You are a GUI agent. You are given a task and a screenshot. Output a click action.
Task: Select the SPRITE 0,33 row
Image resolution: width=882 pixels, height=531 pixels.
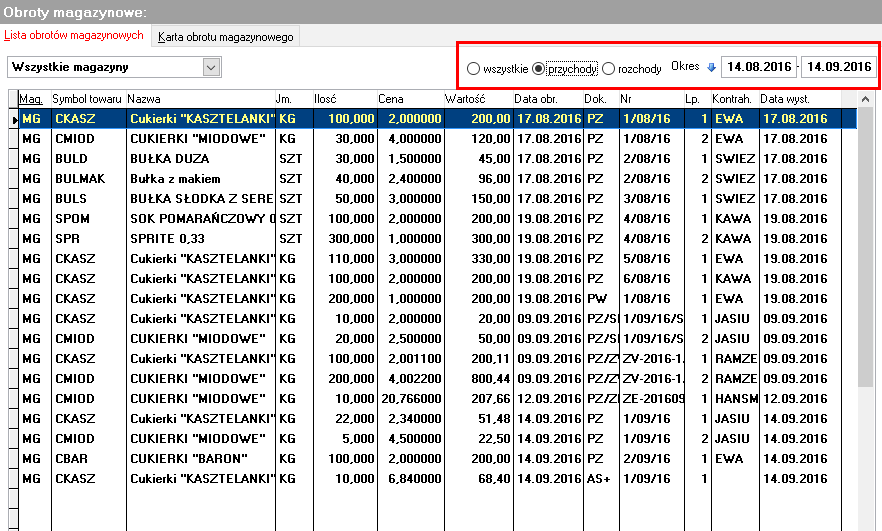[x=438, y=238]
